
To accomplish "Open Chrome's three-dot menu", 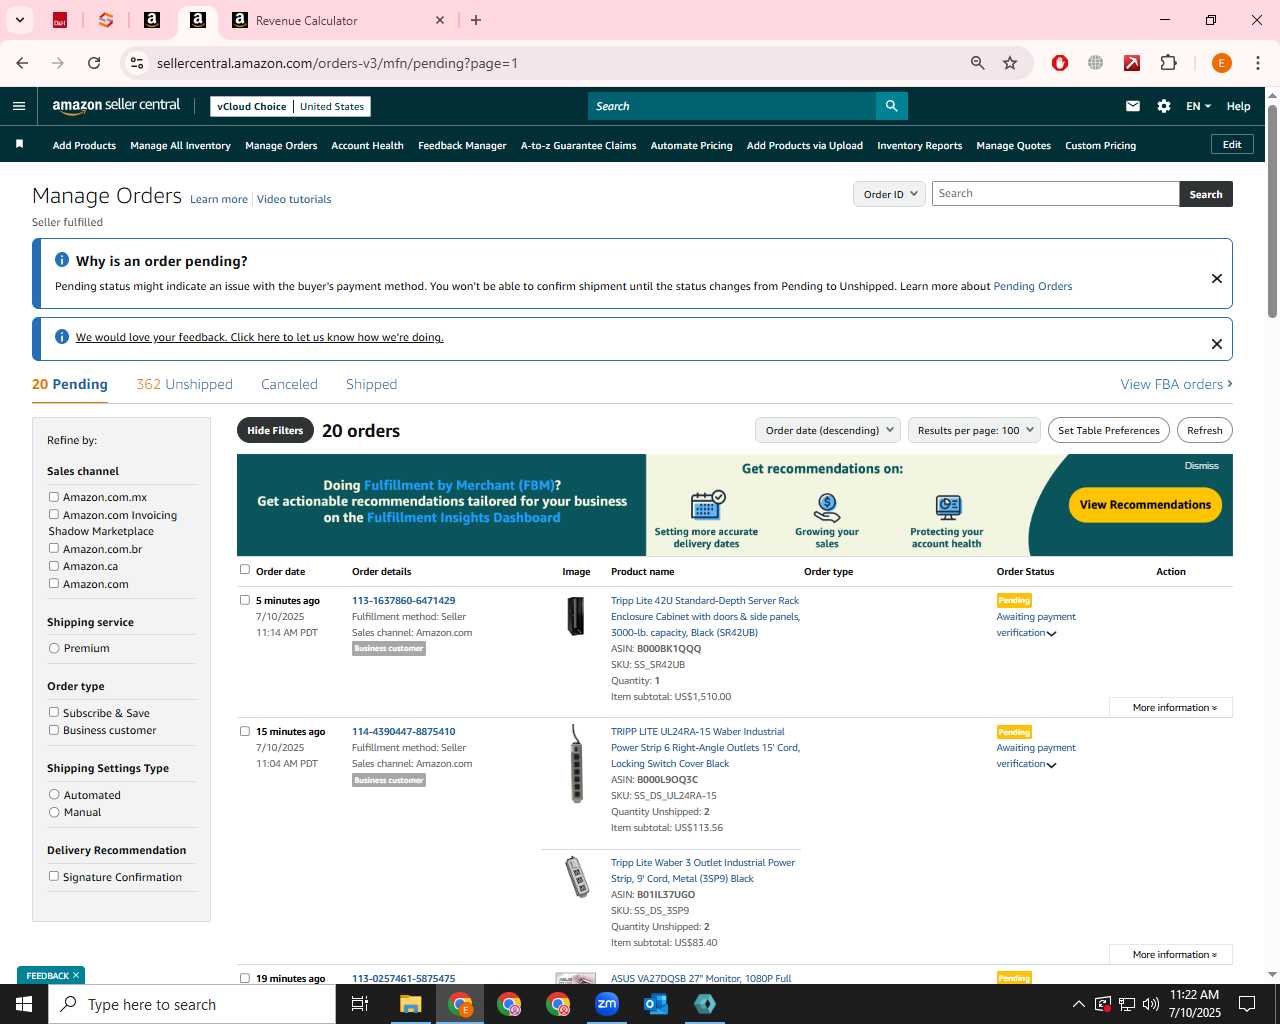I will tap(1258, 63).
